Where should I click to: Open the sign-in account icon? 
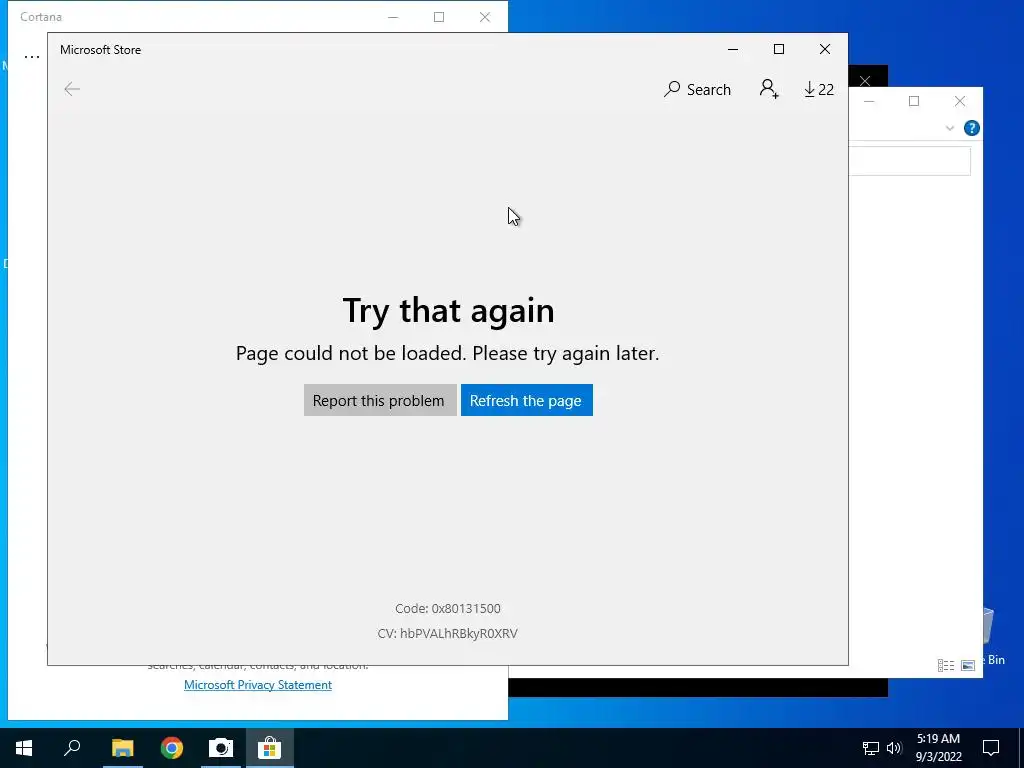(x=769, y=89)
